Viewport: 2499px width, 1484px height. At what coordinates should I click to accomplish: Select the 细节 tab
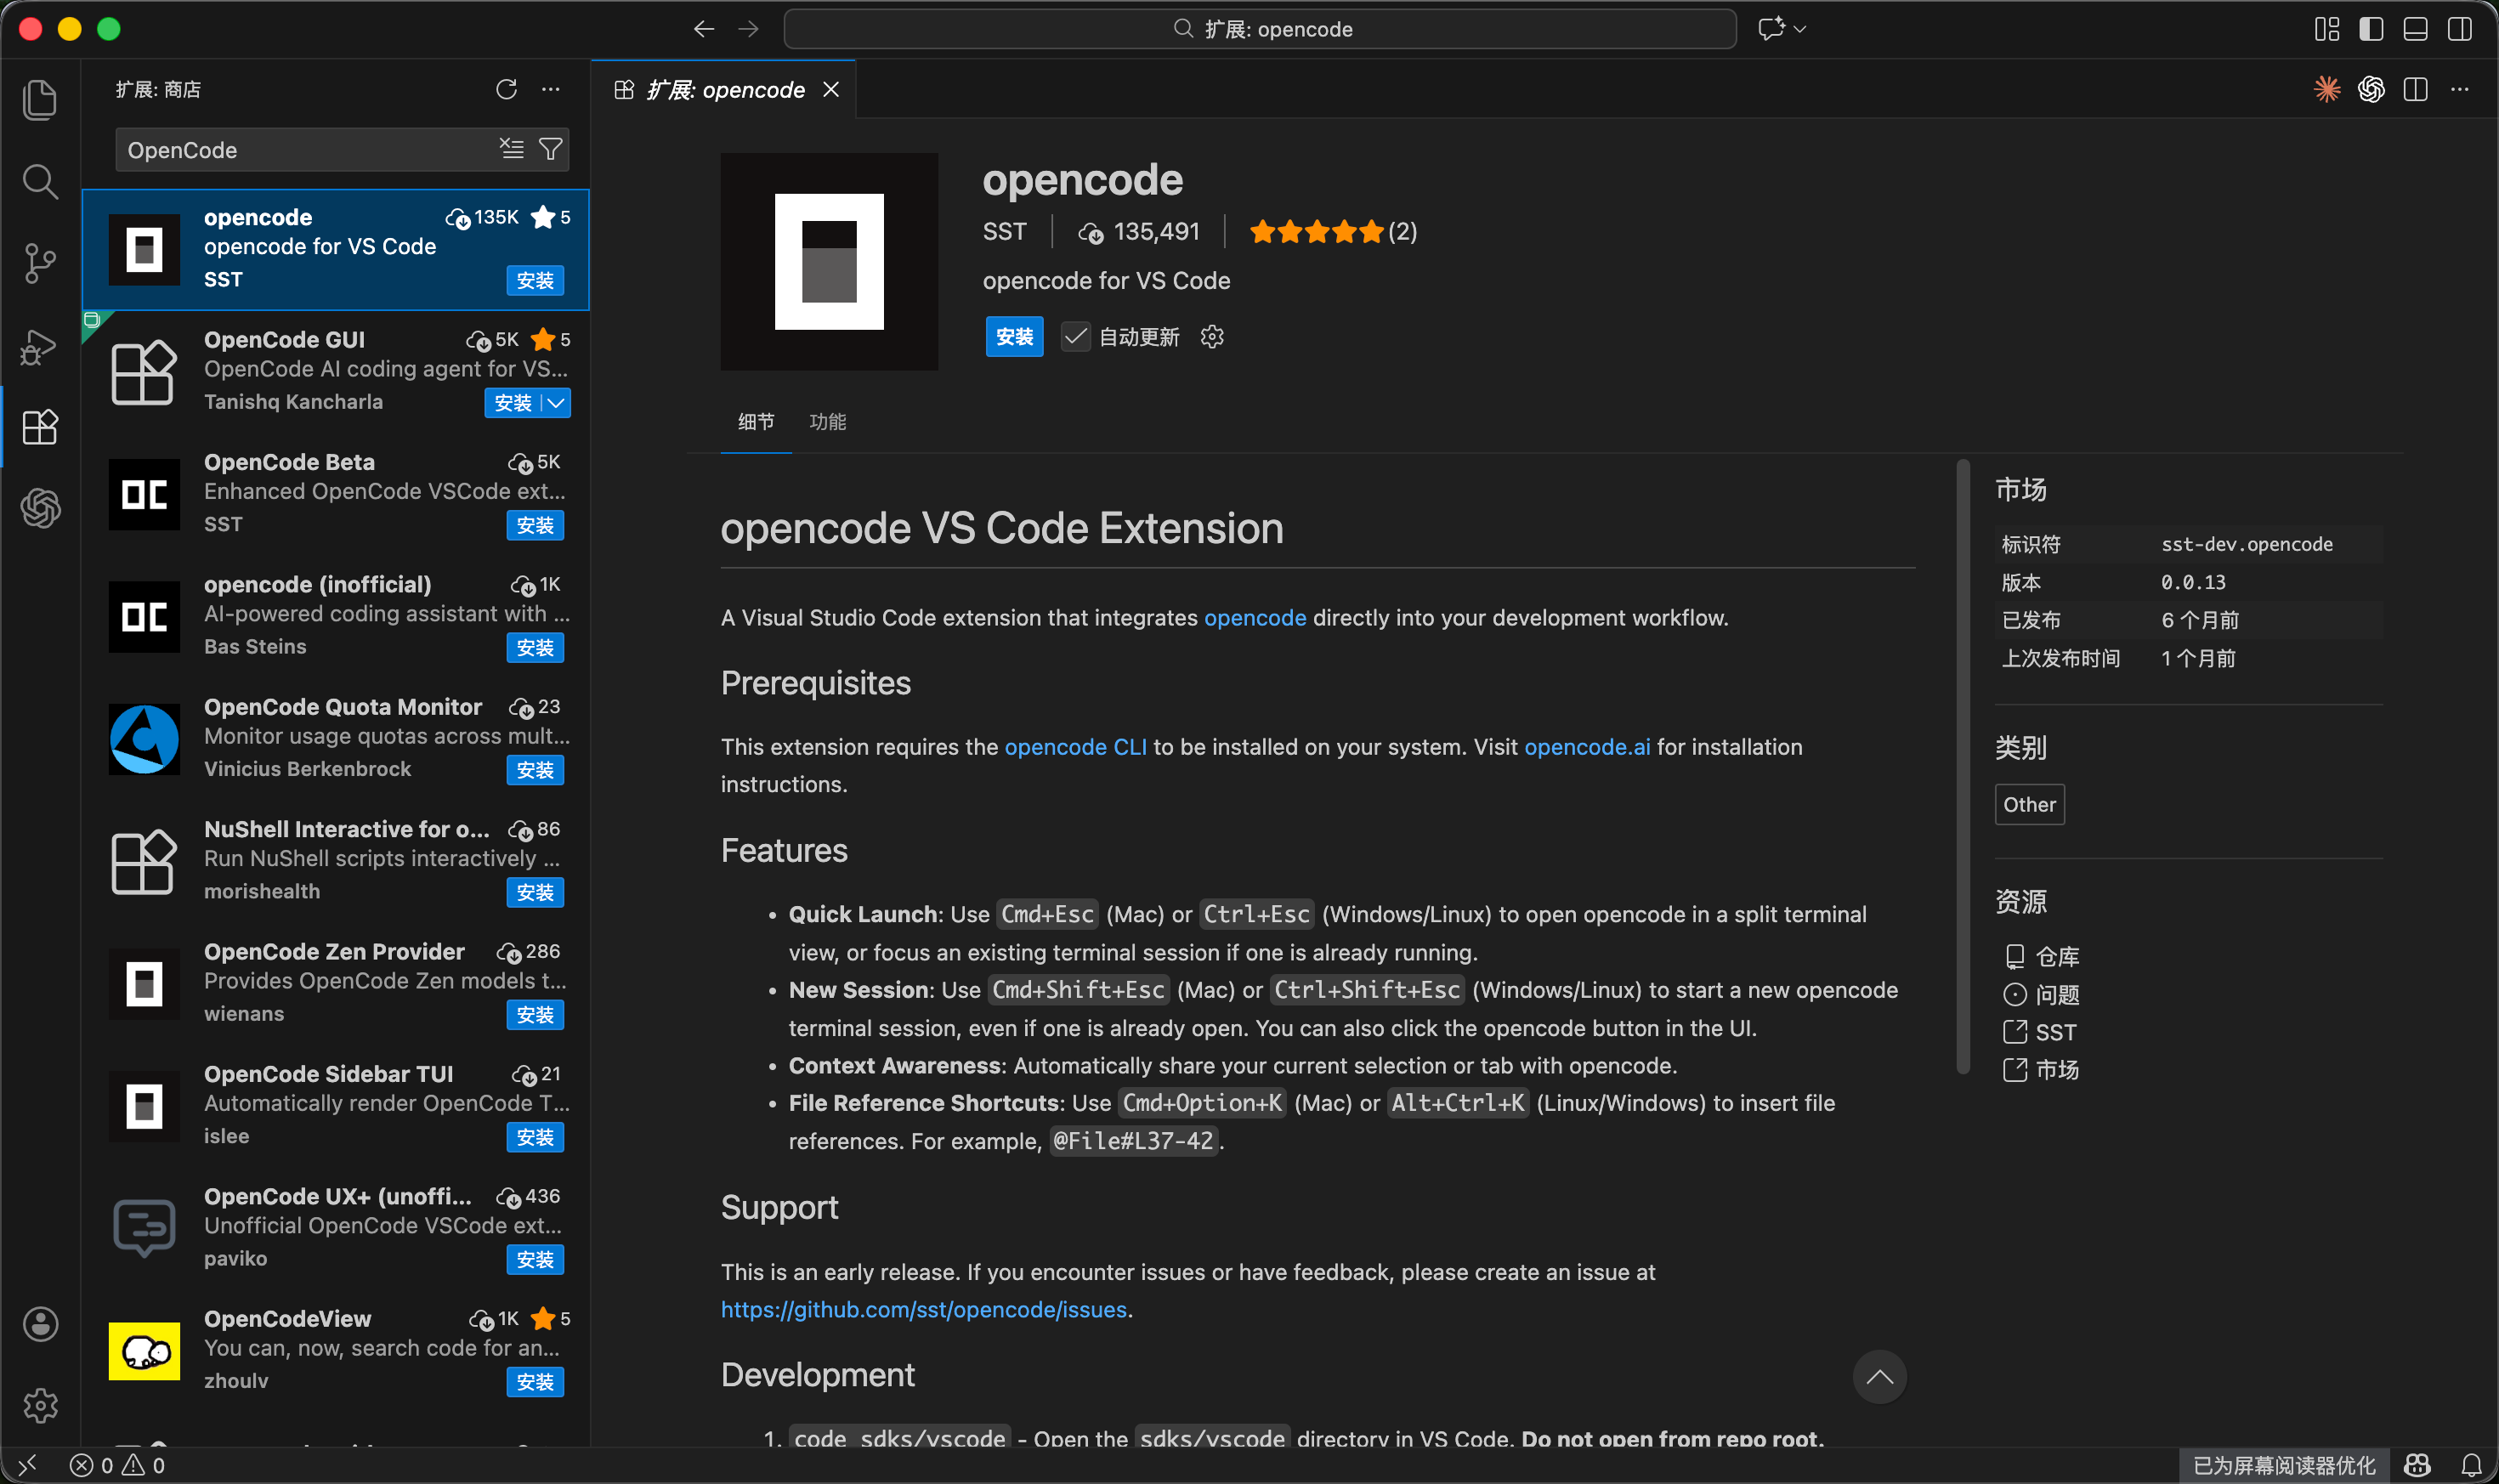(756, 422)
